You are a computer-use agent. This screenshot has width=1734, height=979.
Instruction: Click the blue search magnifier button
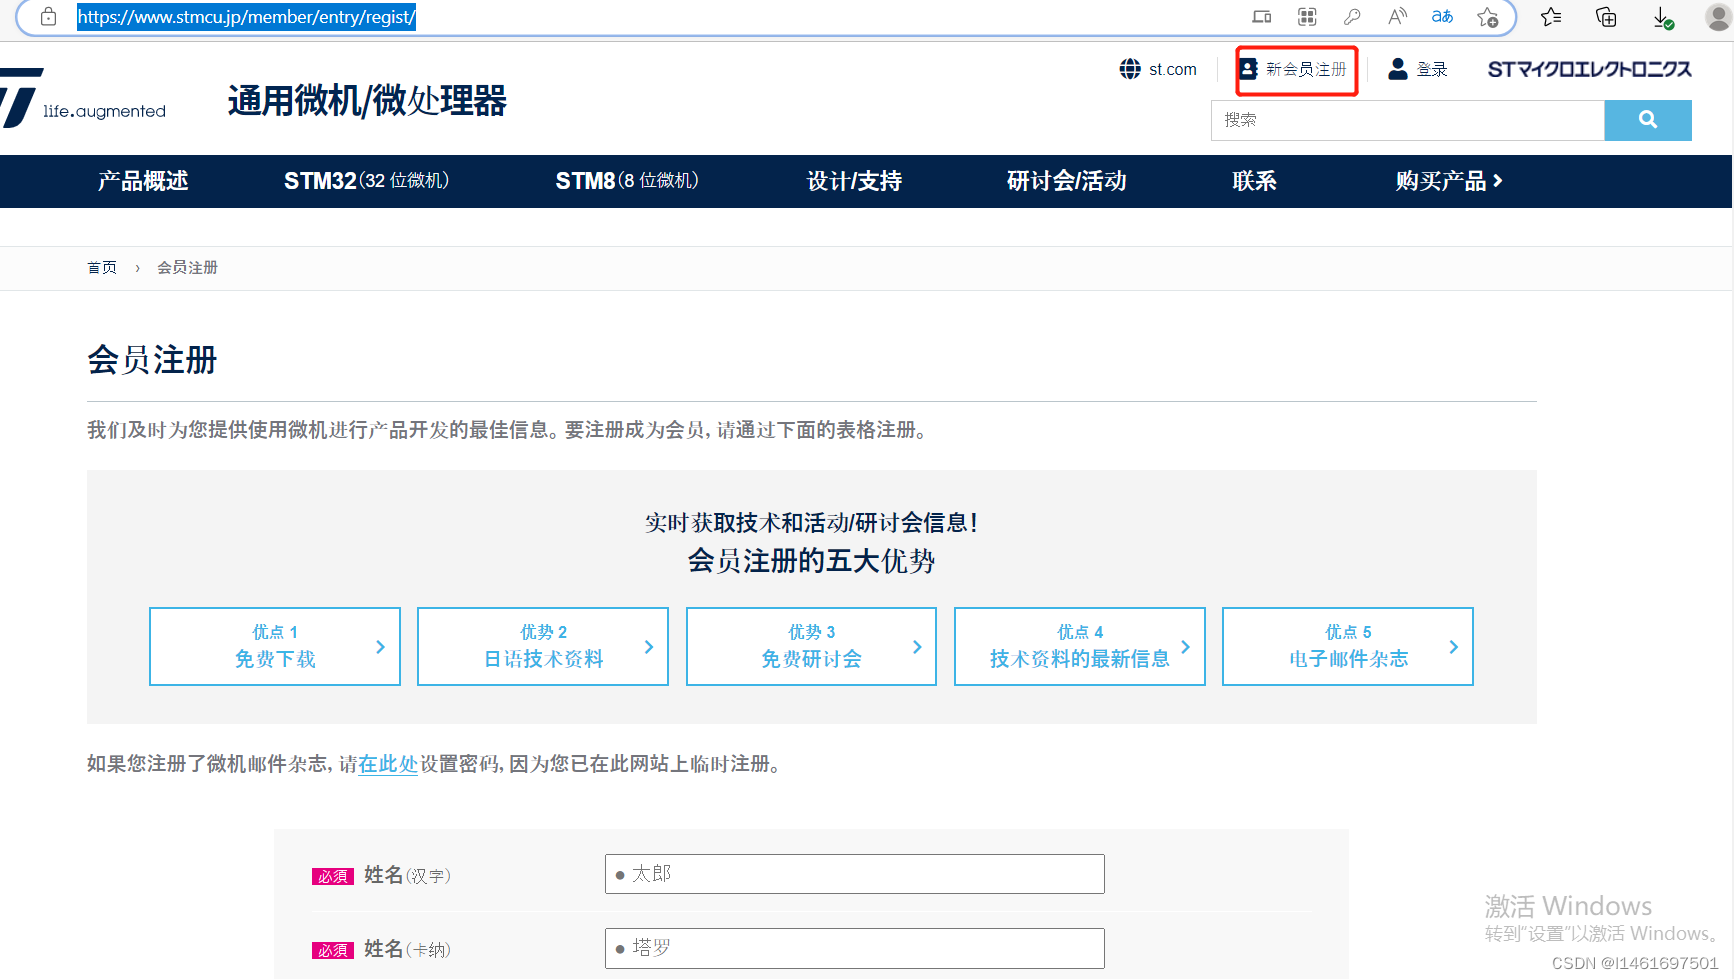(x=1648, y=120)
